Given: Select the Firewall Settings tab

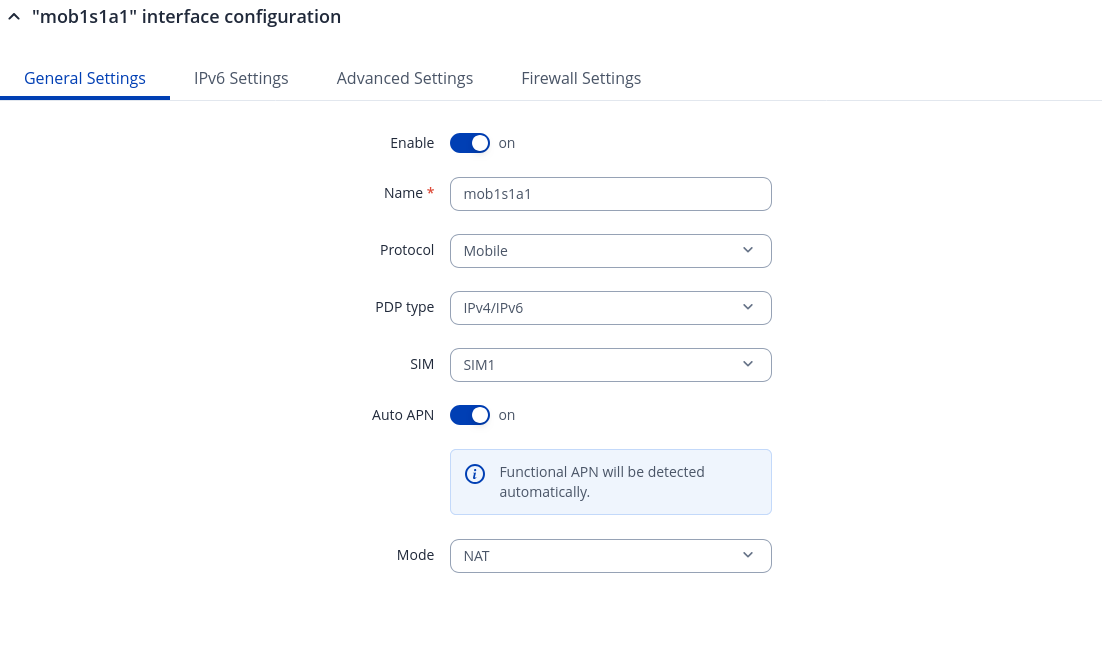Looking at the screenshot, I should pyautogui.click(x=581, y=78).
